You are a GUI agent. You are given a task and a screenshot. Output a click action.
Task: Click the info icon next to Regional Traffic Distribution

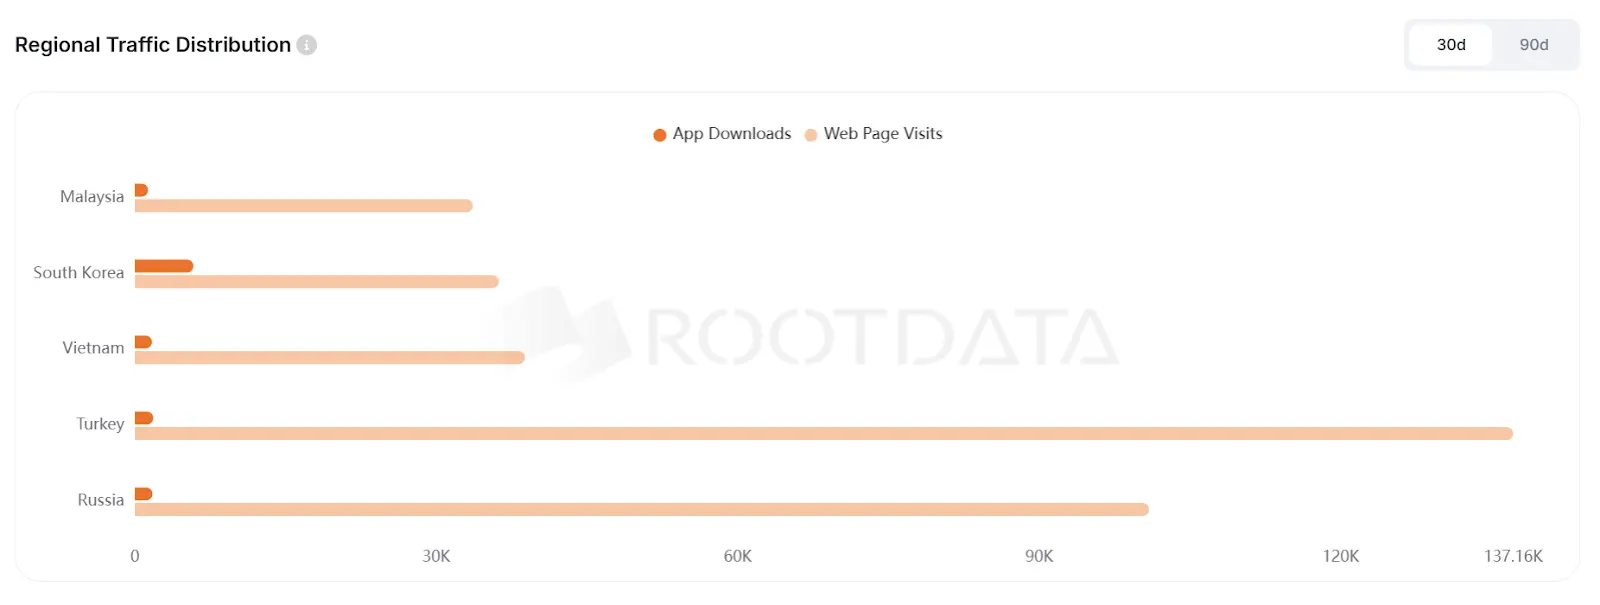pyautogui.click(x=306, y=45)
